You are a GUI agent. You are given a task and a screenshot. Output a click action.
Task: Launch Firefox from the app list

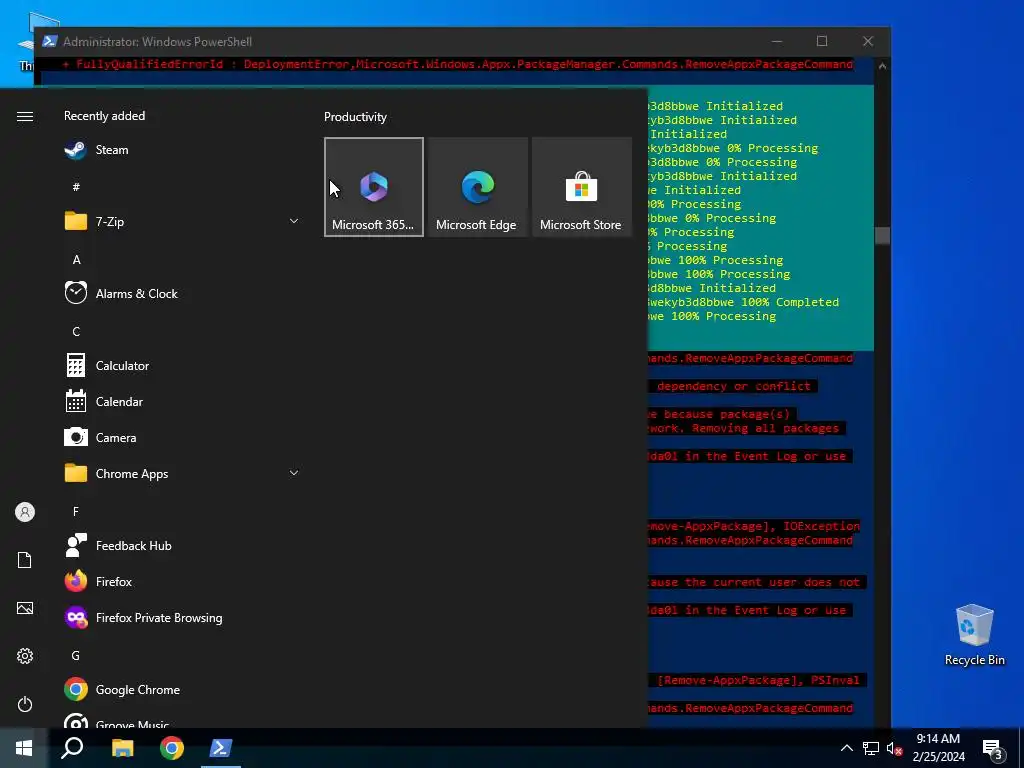point(182,581)
